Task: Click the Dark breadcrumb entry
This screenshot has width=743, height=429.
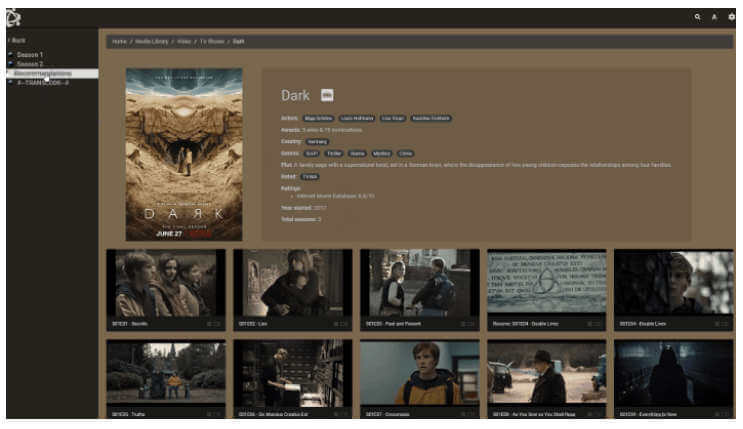Action: pyautogui.click(x=238, y=42)
